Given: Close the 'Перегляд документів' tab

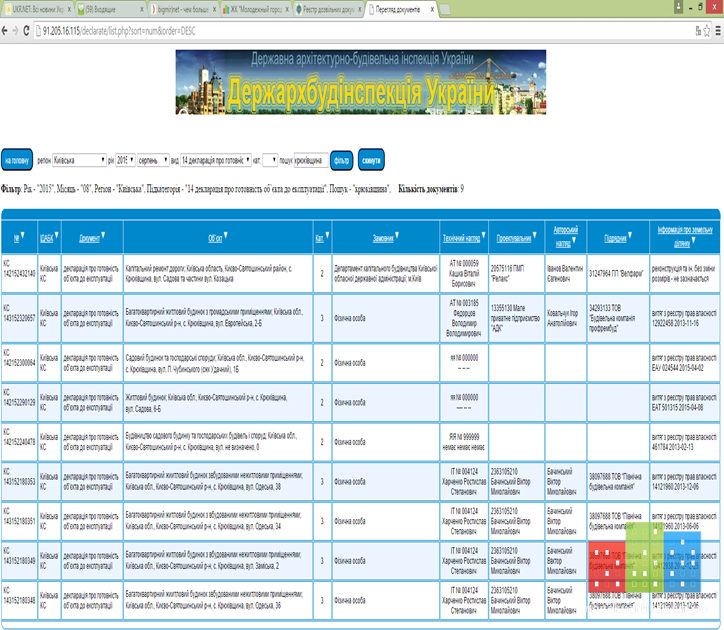Looking at the screenshot, I should pos(432,9).
